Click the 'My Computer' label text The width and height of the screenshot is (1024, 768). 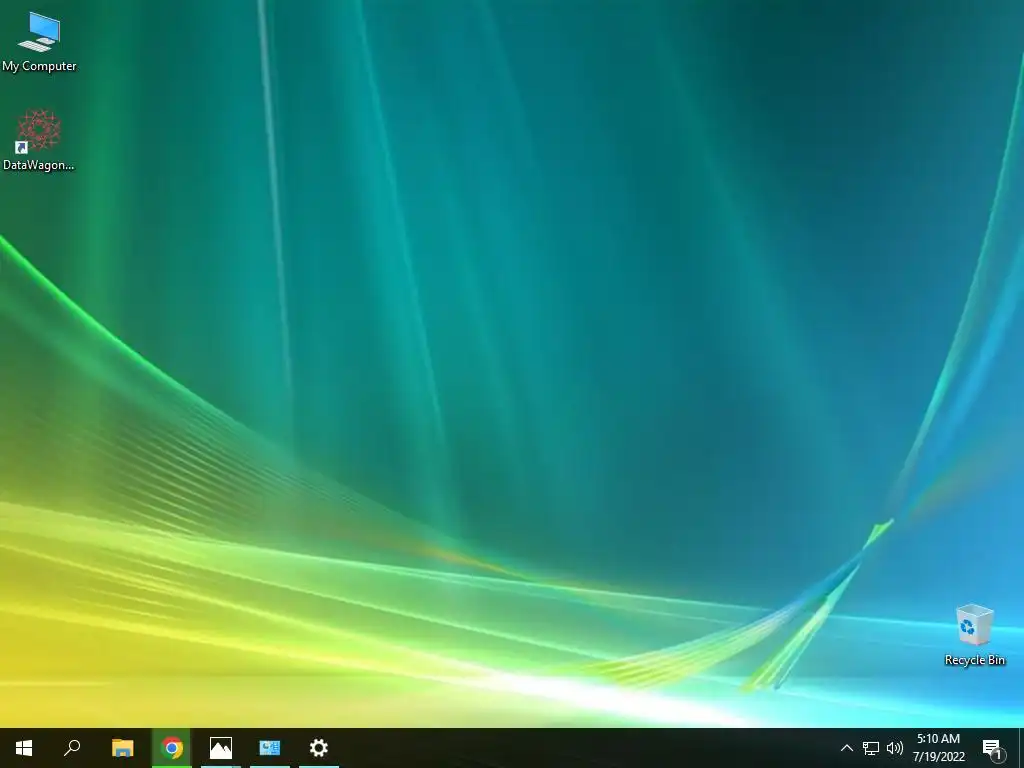point(39,66)
